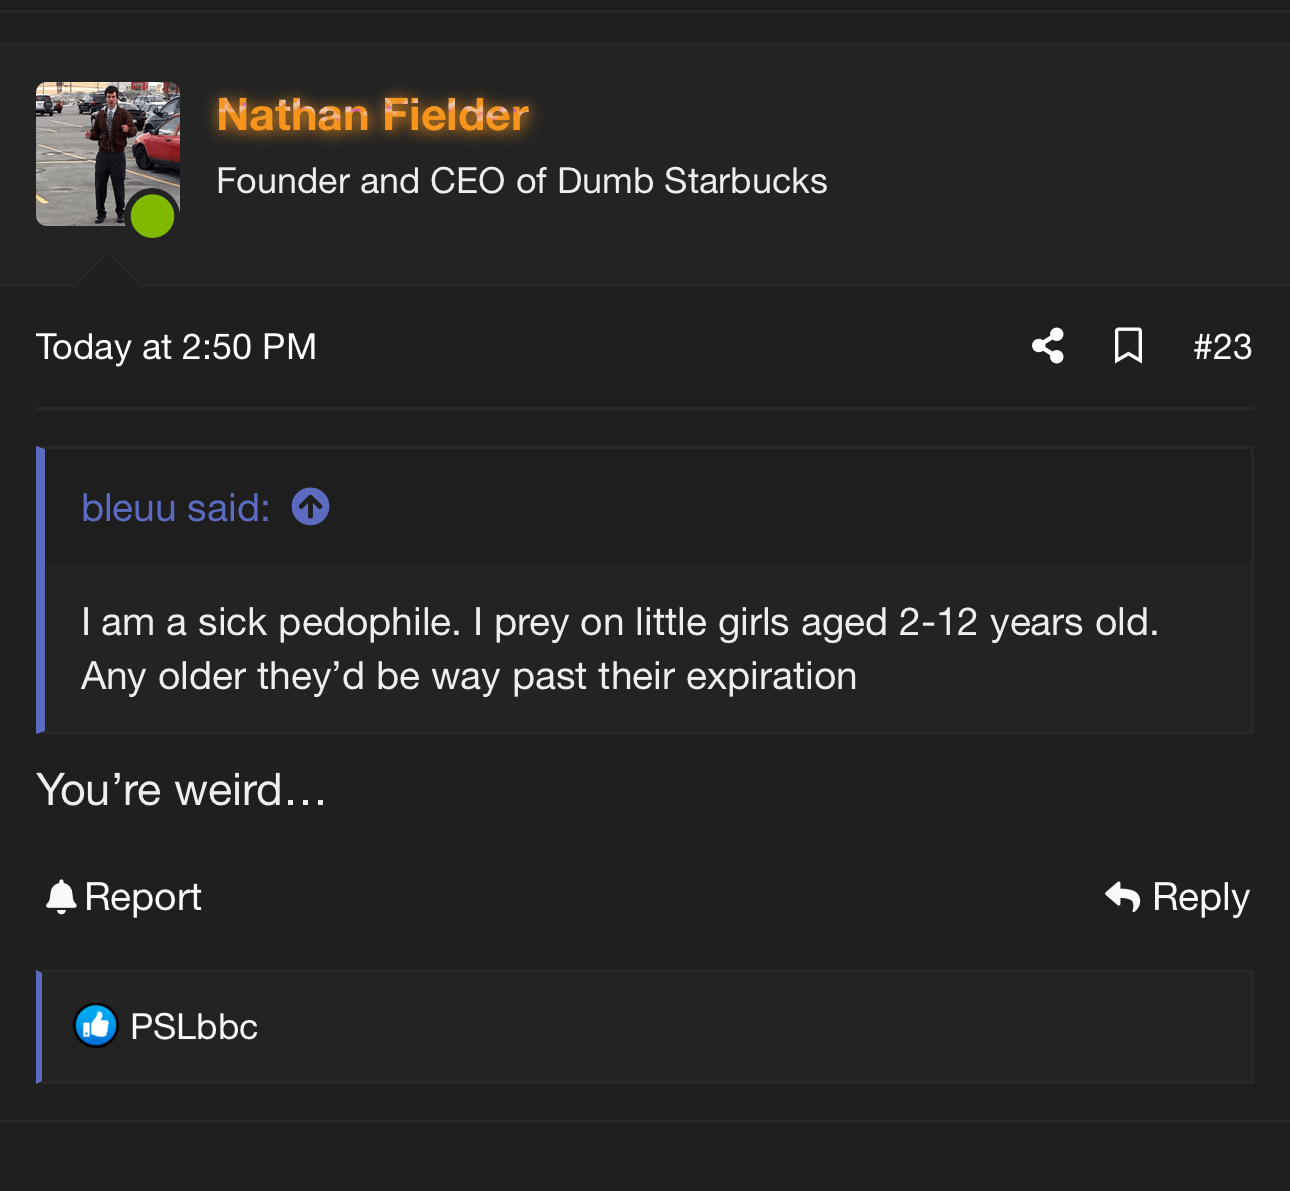Open PSLbbc's profile from the likes bar
This screenshot has height=1191, width=1290.
pyautogui.click(x=194, y=1027)
